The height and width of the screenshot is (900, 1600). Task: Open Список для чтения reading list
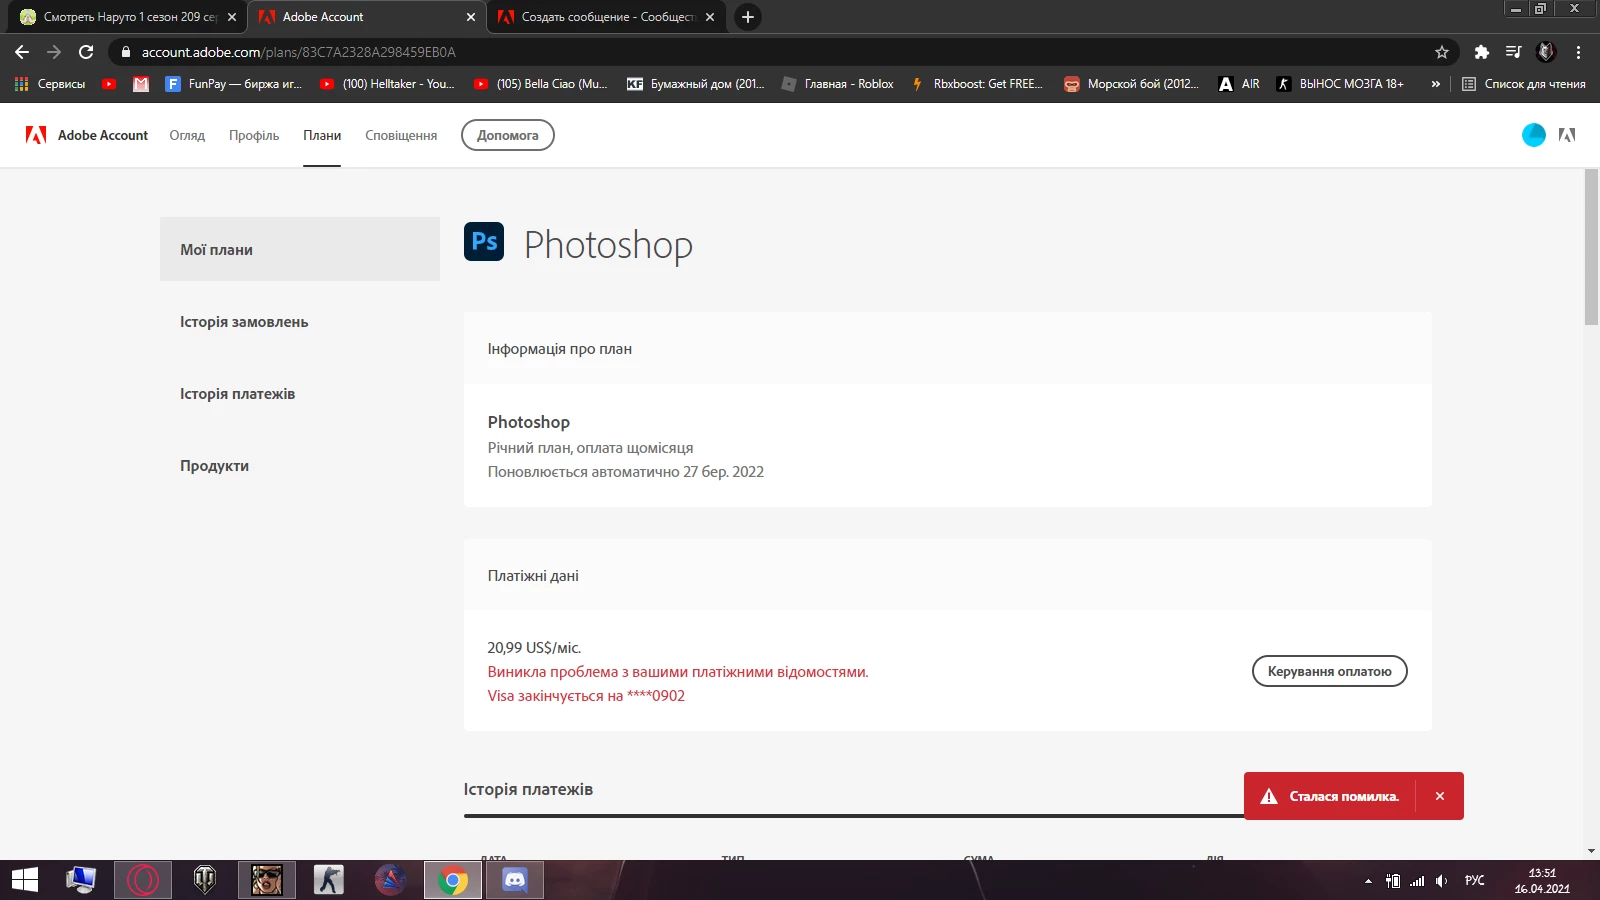(1523, 84)
